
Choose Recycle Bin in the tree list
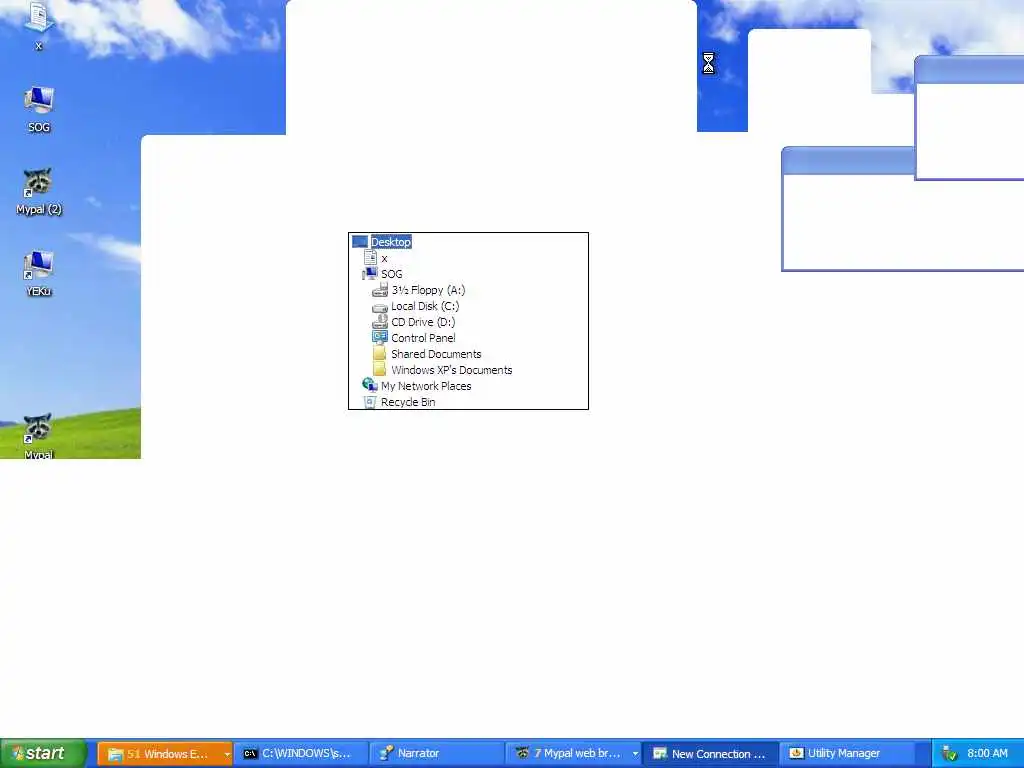398,402
